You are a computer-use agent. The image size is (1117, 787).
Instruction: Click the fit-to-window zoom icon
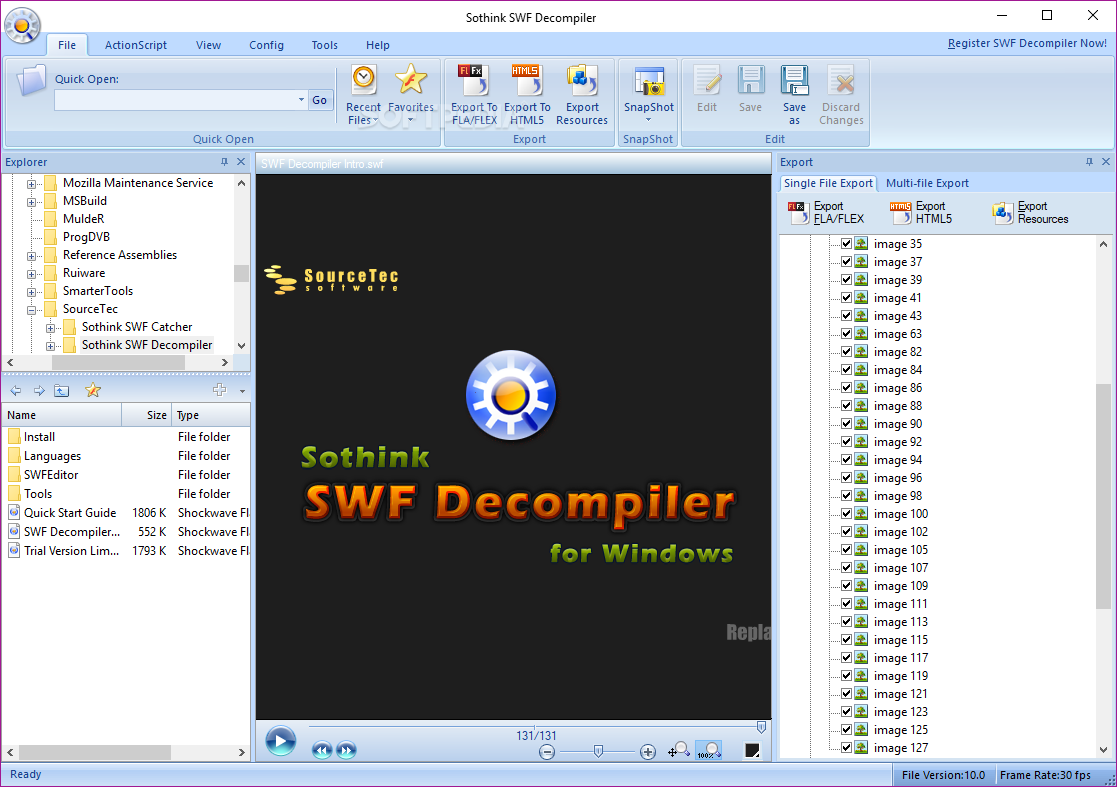pos(678,750)
